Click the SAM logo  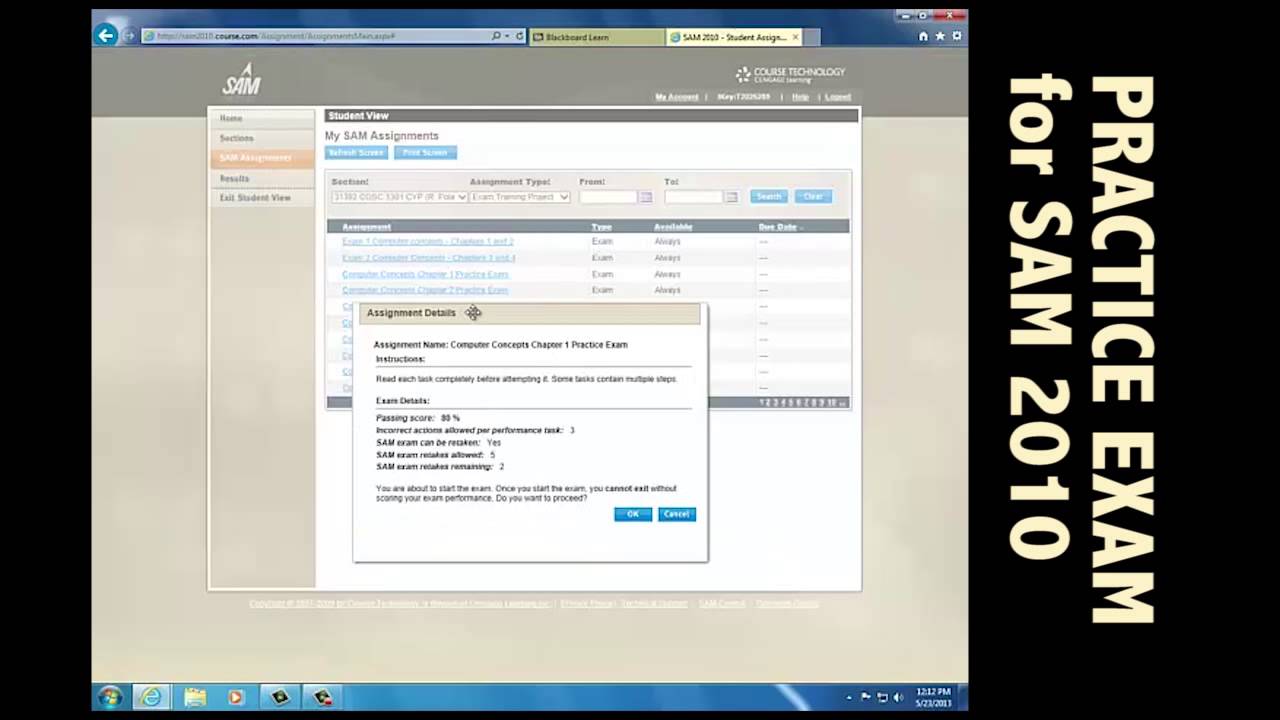242,79
